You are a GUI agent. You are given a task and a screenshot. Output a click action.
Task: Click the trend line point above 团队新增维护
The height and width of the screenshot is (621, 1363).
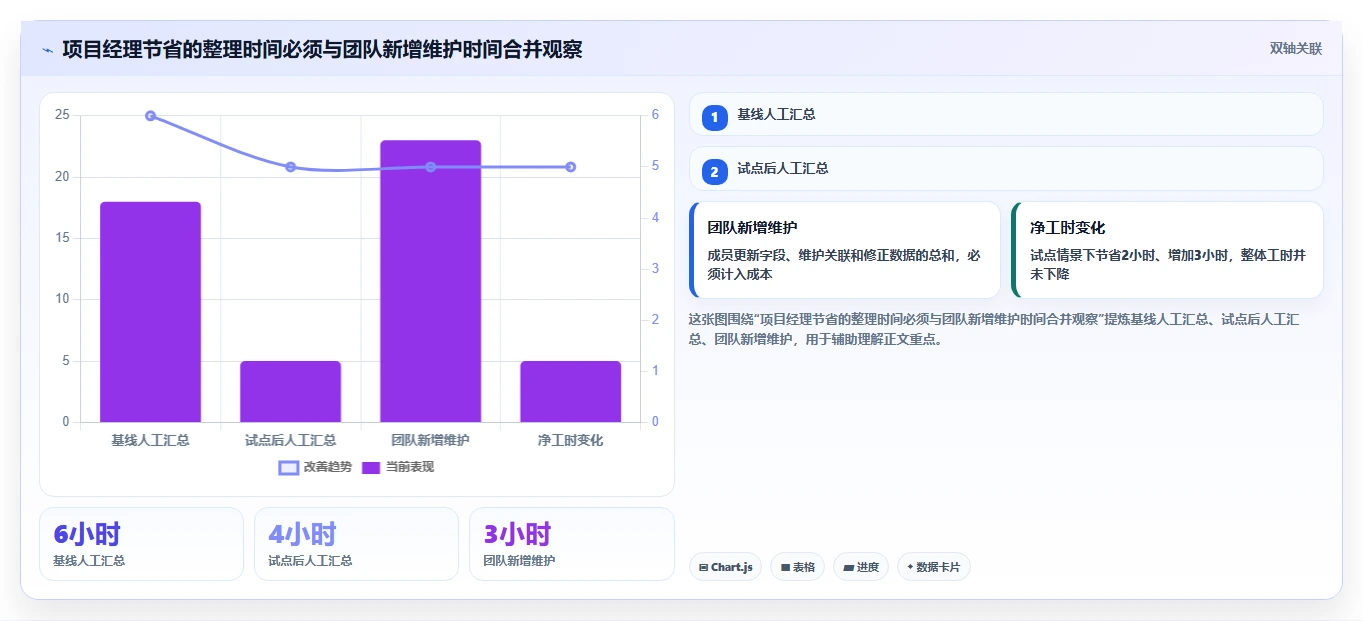[430, 167]
